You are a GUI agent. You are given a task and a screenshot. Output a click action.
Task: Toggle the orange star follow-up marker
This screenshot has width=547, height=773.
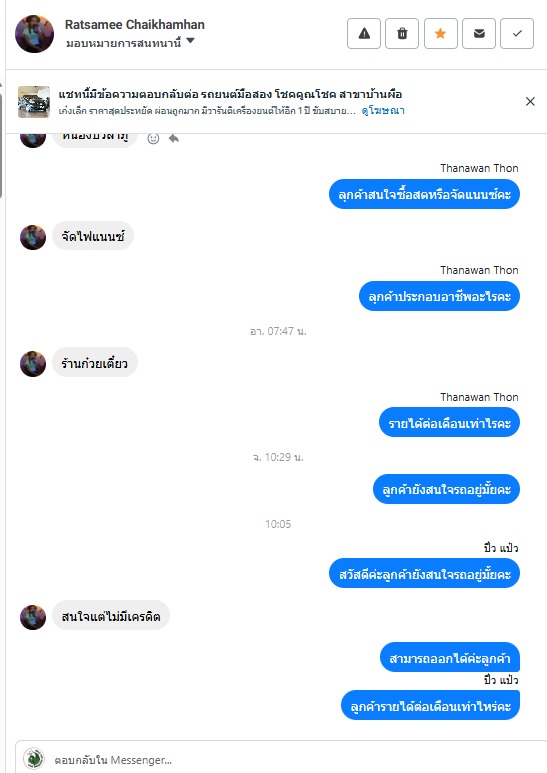441,34
